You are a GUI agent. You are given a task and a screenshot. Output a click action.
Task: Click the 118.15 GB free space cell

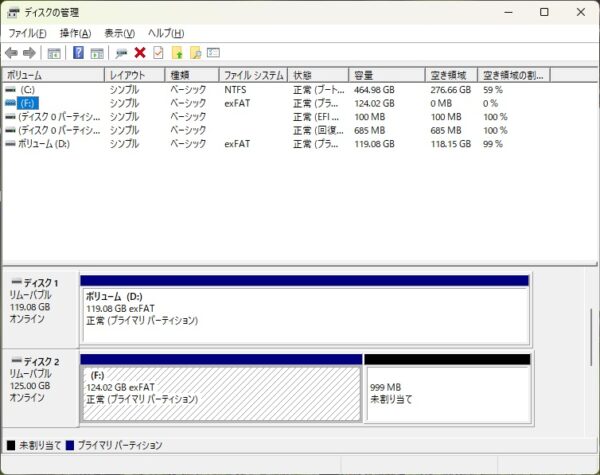[x=451, y=144]
